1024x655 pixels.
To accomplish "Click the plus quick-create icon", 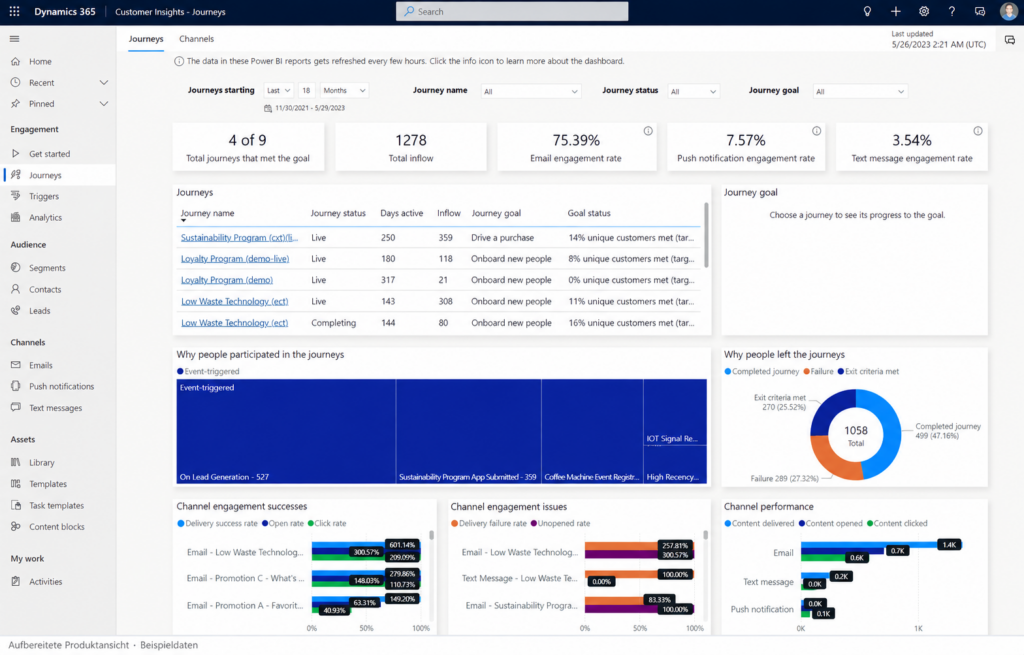I will [895, 11].
